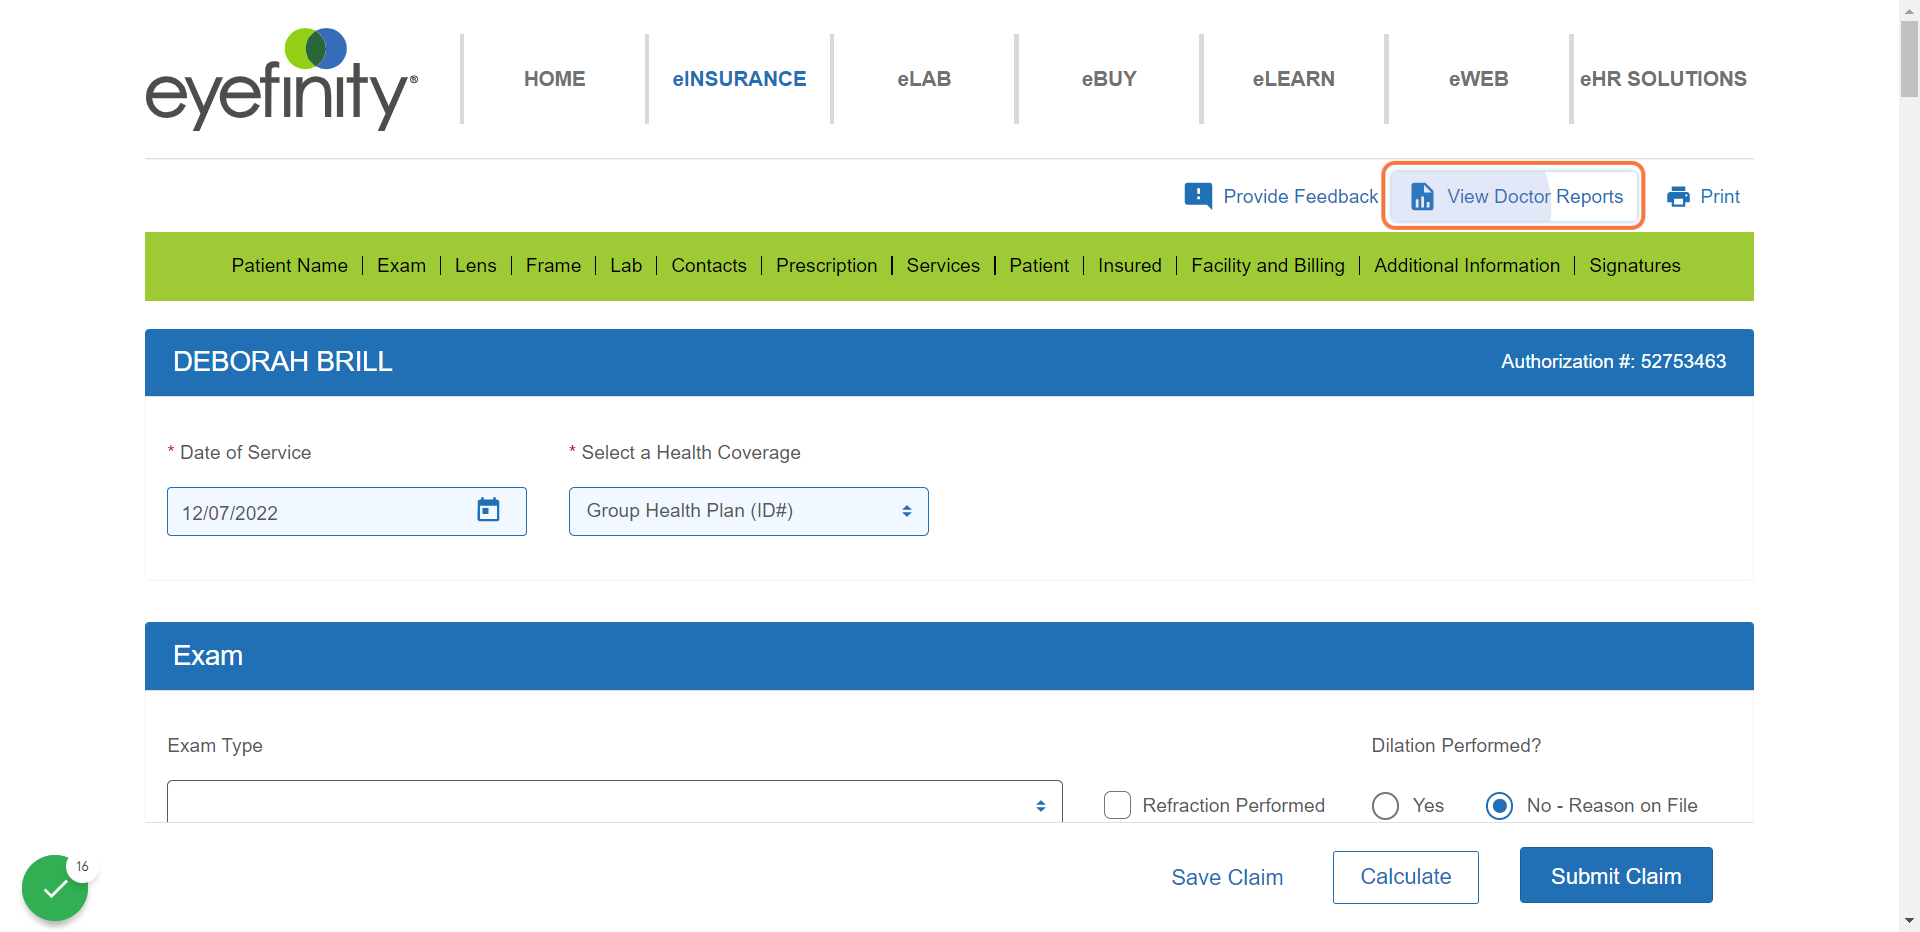Click the green checkmark badge widget
Image resolution: width=1920 pixels, height=932 pixels.
click(55, 887)
